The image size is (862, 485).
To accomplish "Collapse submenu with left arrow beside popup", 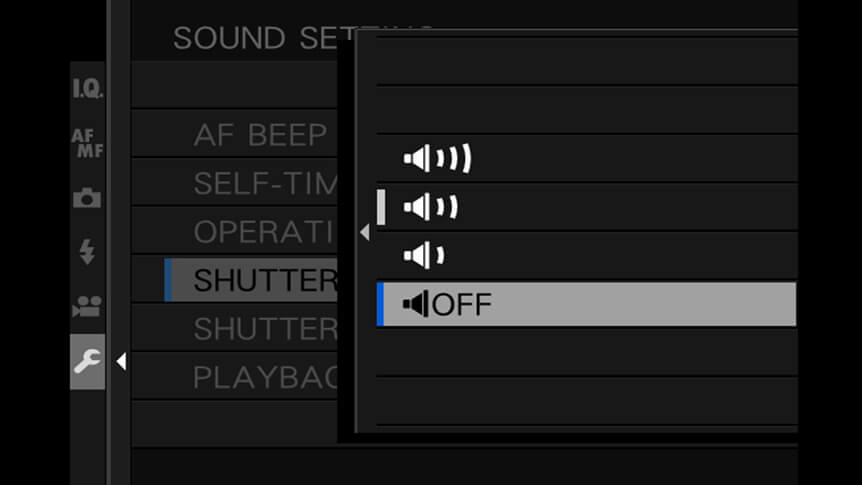I will pyautogui.click(x=364, y=233).
